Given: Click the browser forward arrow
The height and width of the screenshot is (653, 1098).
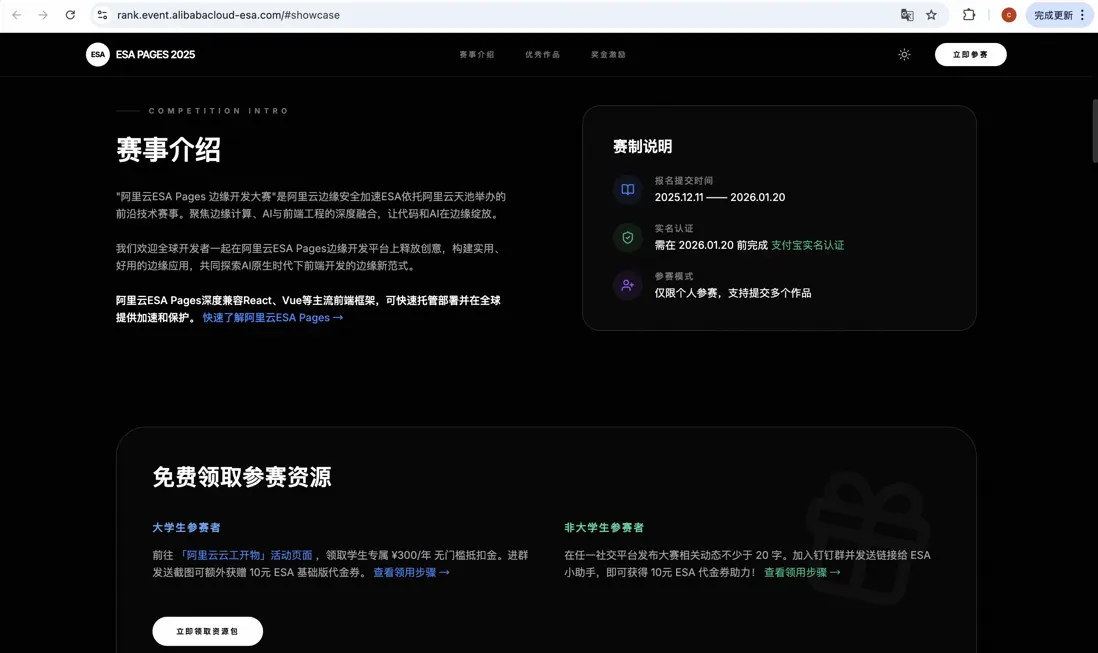Looking at the screenshot, I should tap(43, 15).
